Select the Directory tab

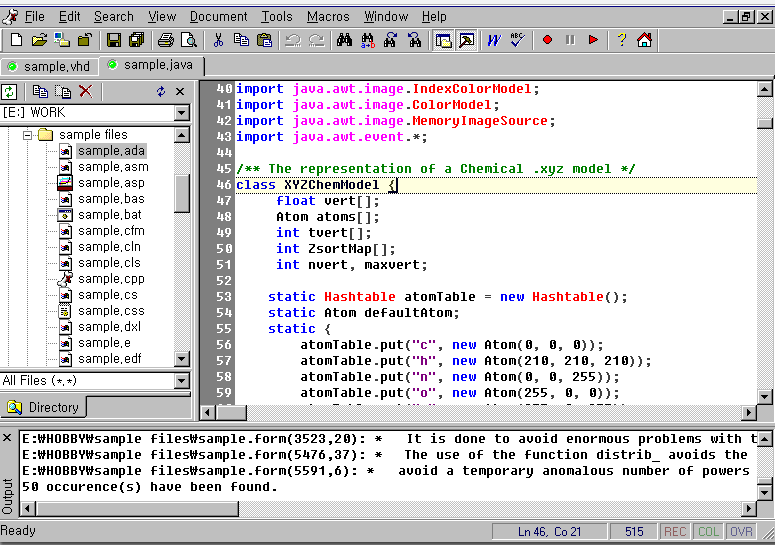click(45, 407)
